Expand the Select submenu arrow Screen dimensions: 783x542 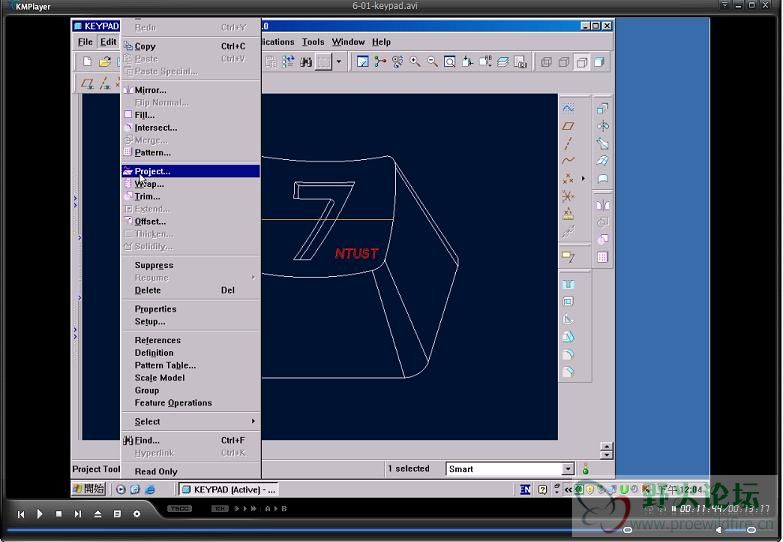coord(253,421)
